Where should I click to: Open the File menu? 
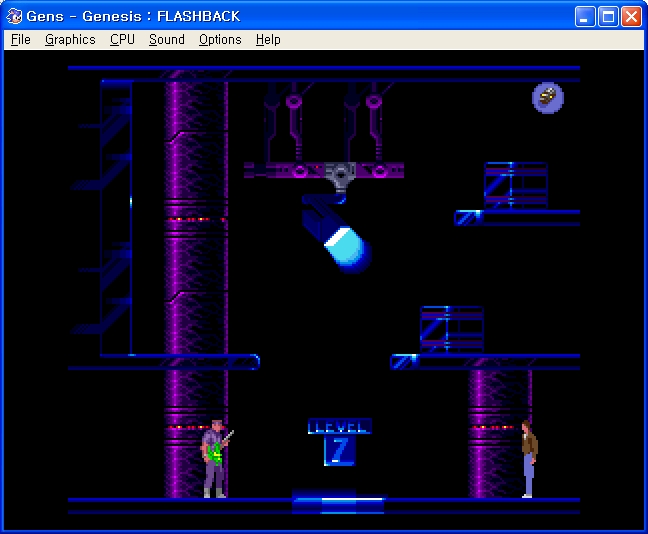(x=20, y=39)
